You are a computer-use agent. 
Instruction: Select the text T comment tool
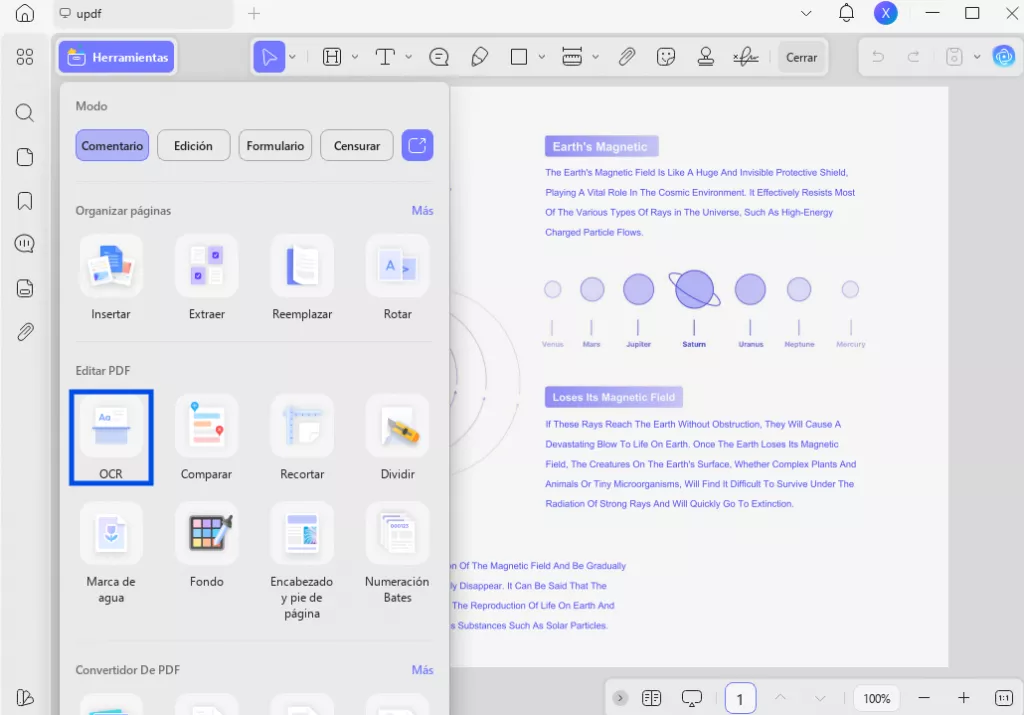[385, 57]
